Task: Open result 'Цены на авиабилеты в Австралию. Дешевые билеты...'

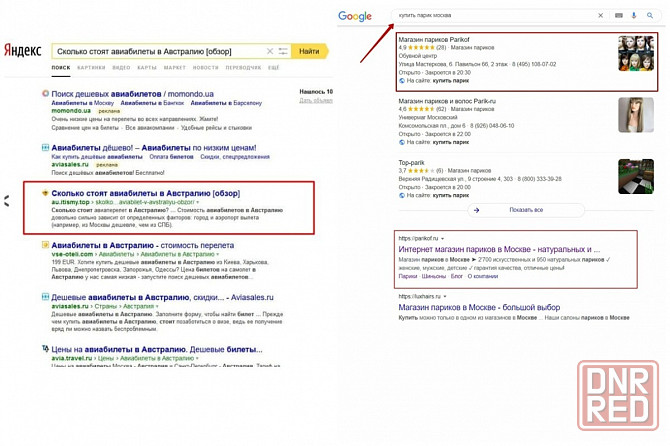Action: click(x=157, y=349)
